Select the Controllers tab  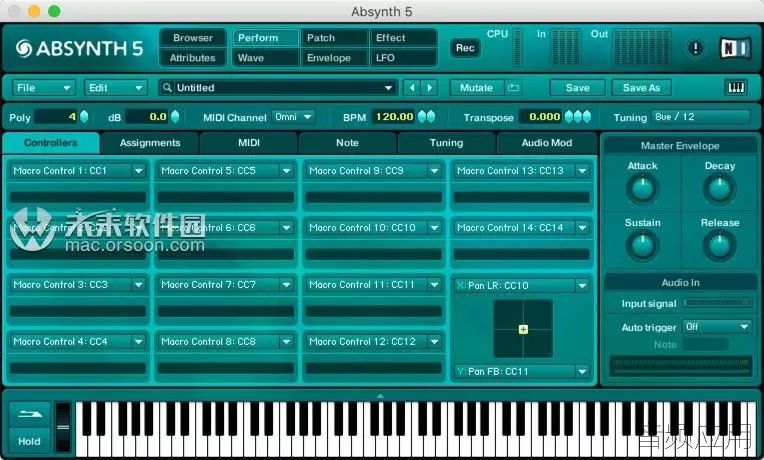51,143
